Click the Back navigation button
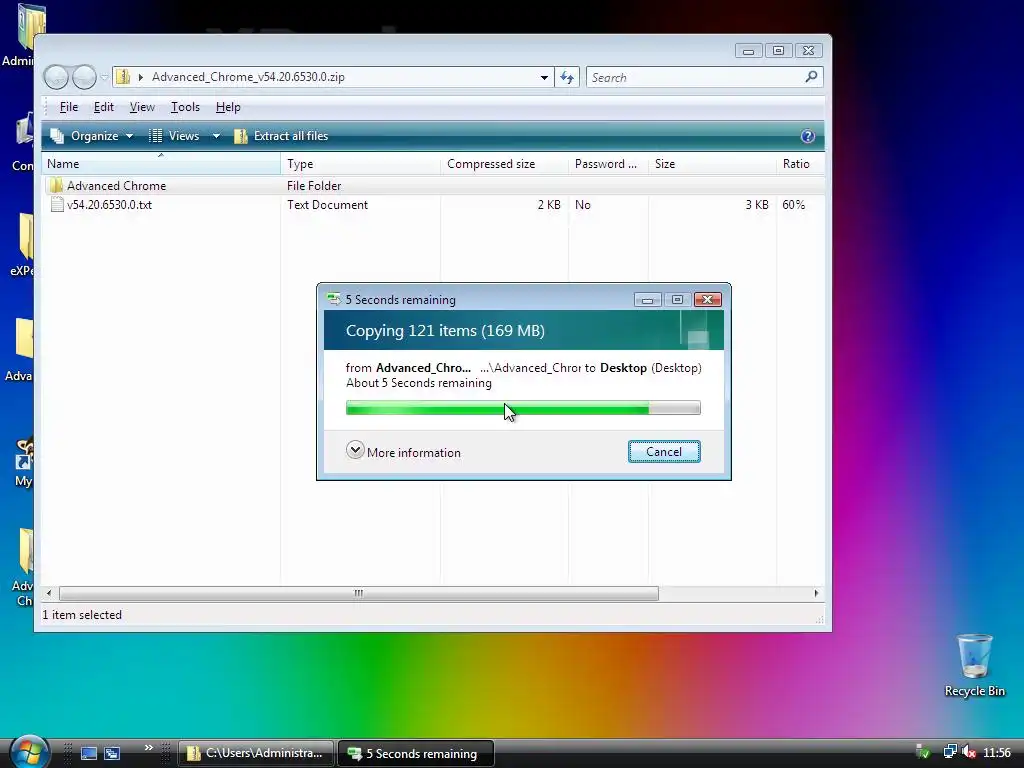This screenshot has height=768, width=1024. coord(56,77)
